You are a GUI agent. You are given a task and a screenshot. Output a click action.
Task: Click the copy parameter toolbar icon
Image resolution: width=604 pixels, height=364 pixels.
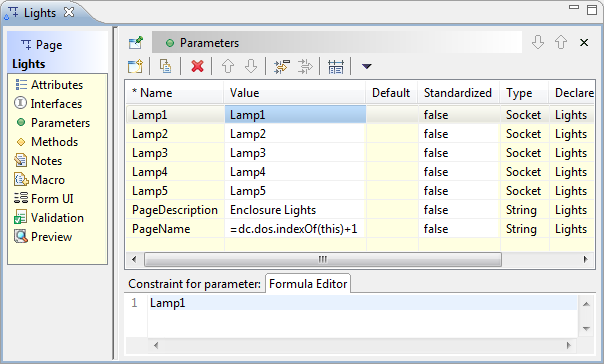[x=166, y=66]
